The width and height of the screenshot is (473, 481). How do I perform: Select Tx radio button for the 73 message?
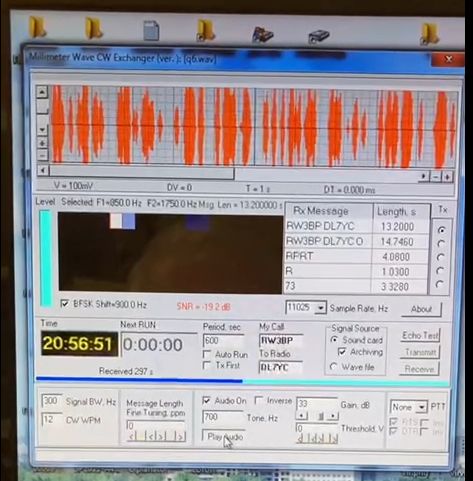pos(440,284)
